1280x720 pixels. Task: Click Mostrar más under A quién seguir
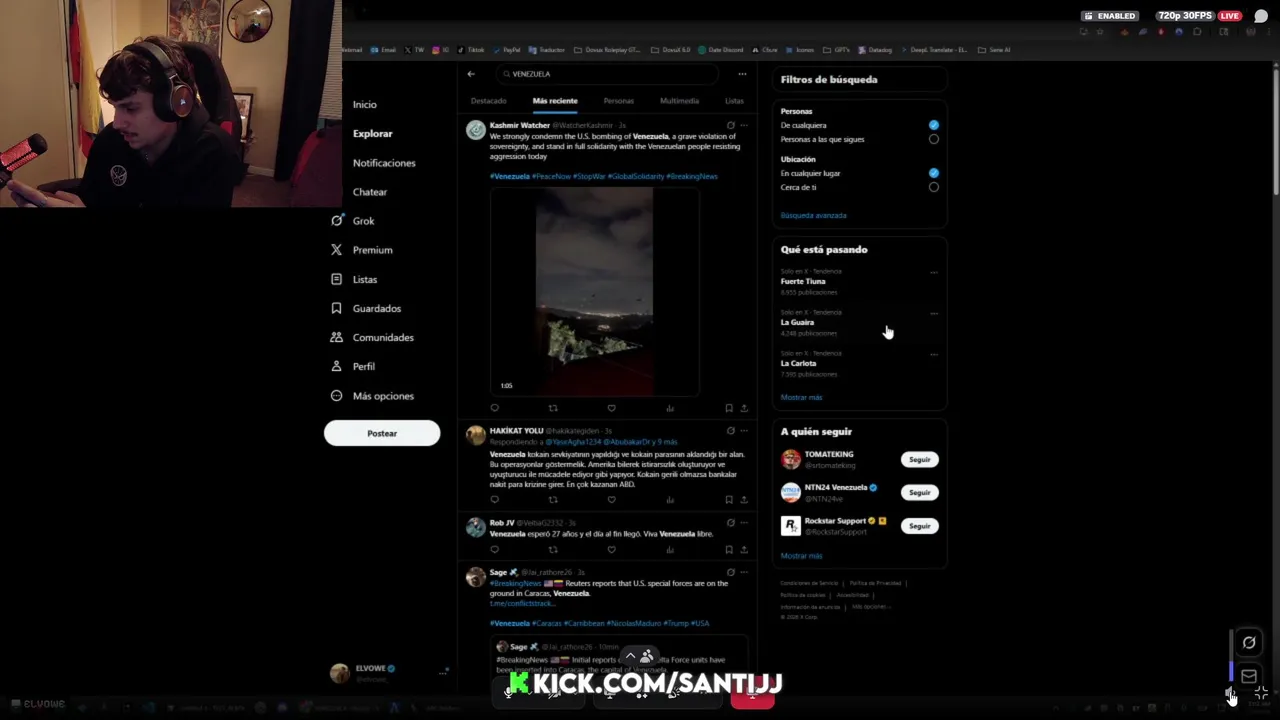pyautogui.click(x=801, y=555)
